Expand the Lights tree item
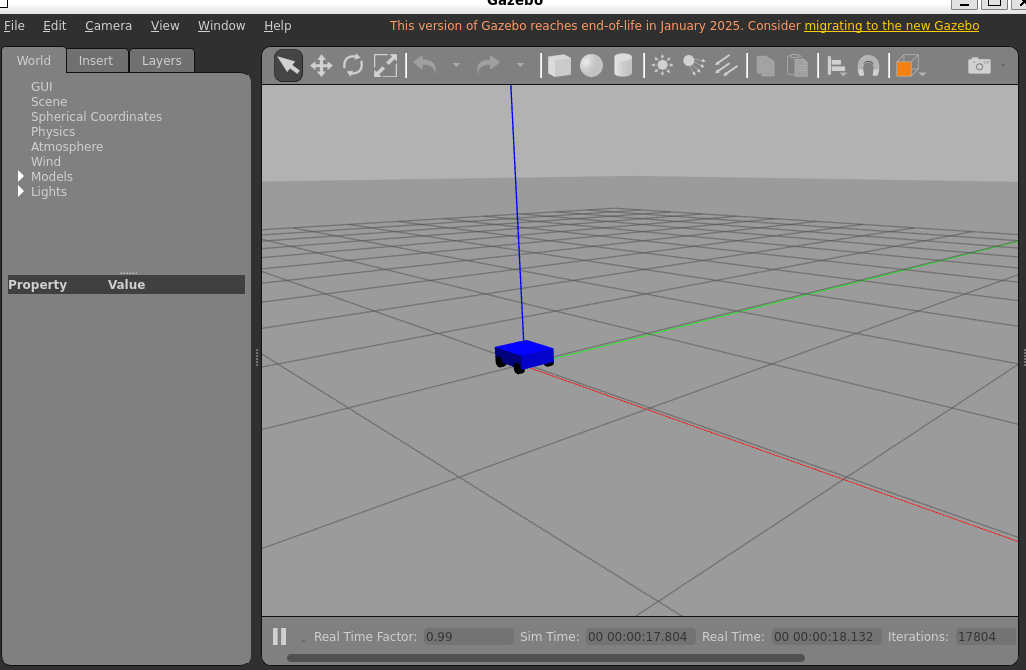The image size is (1026, 670). click(21, 192)
